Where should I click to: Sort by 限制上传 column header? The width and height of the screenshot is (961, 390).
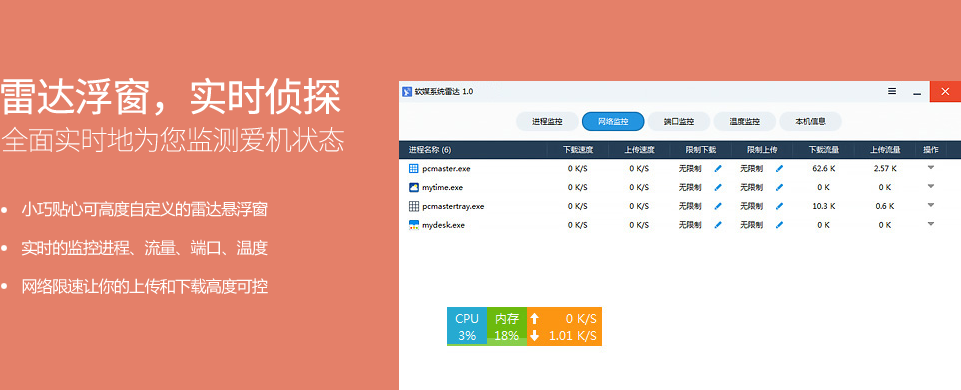click(762, 150)
